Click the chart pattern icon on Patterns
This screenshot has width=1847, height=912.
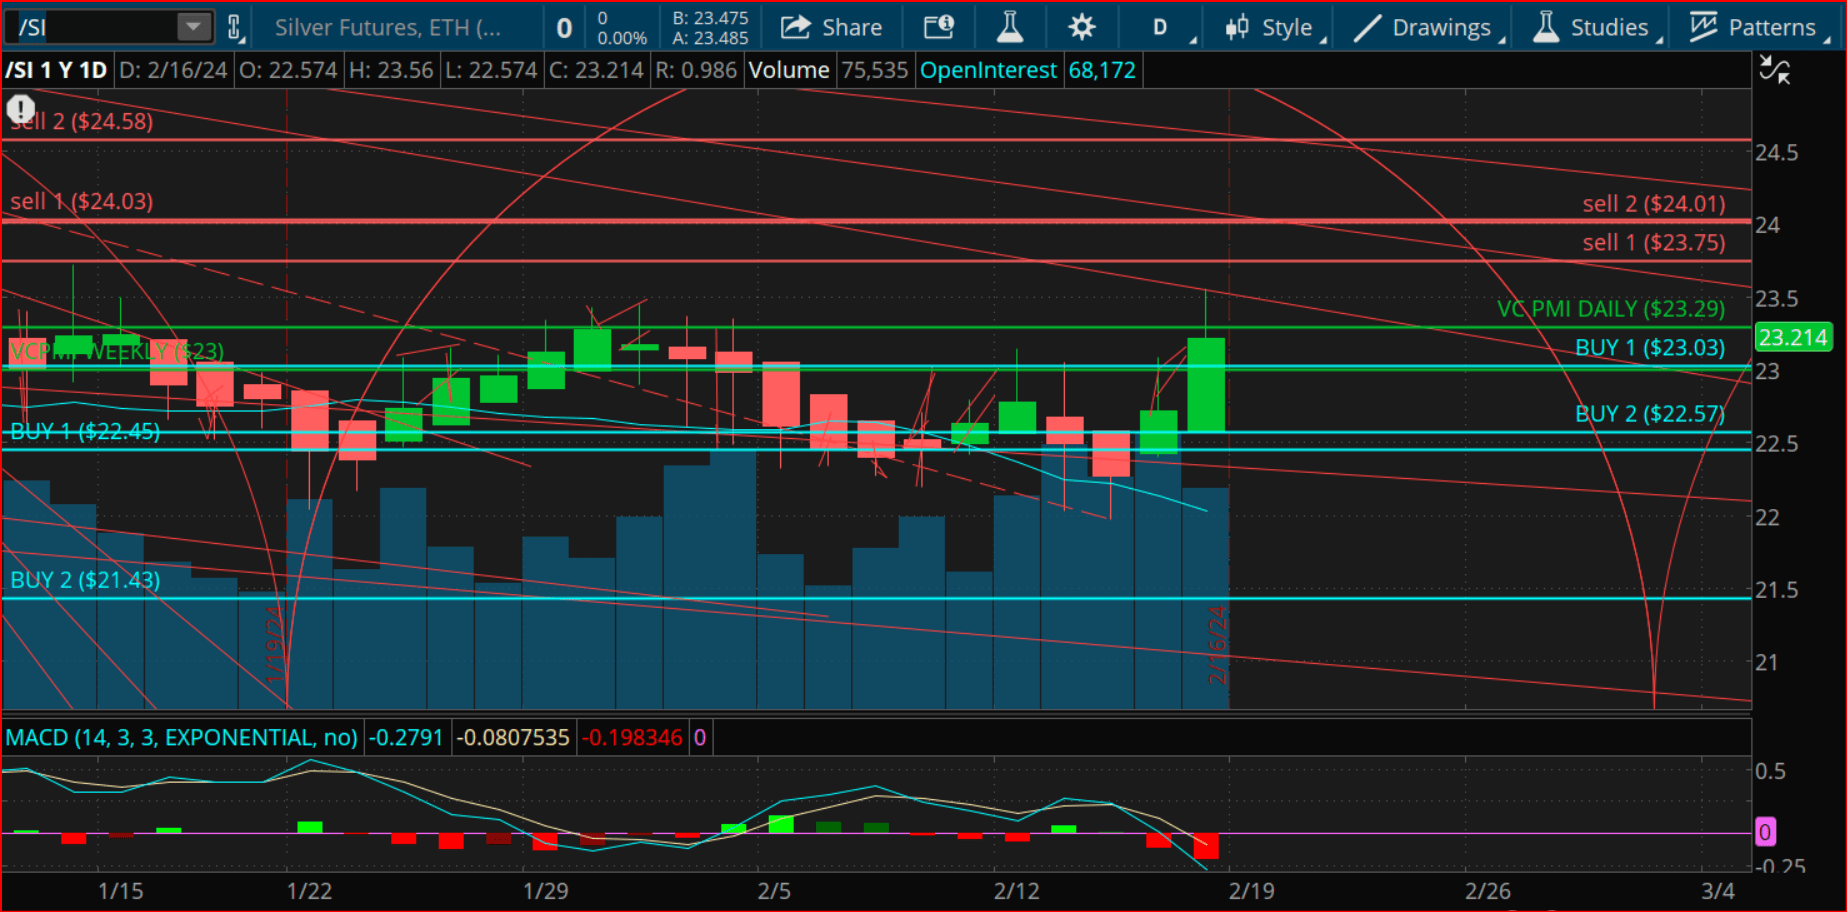tap(1703, 27)
